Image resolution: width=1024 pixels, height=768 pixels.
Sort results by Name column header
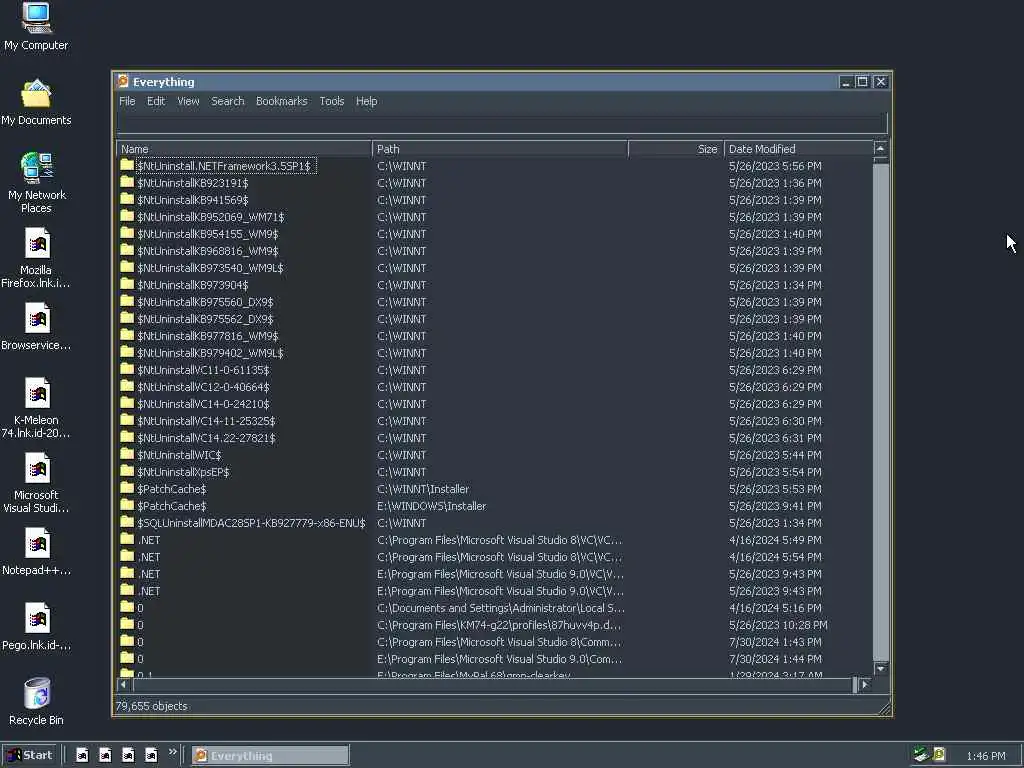pyautogui.click(x=244, y=149)
